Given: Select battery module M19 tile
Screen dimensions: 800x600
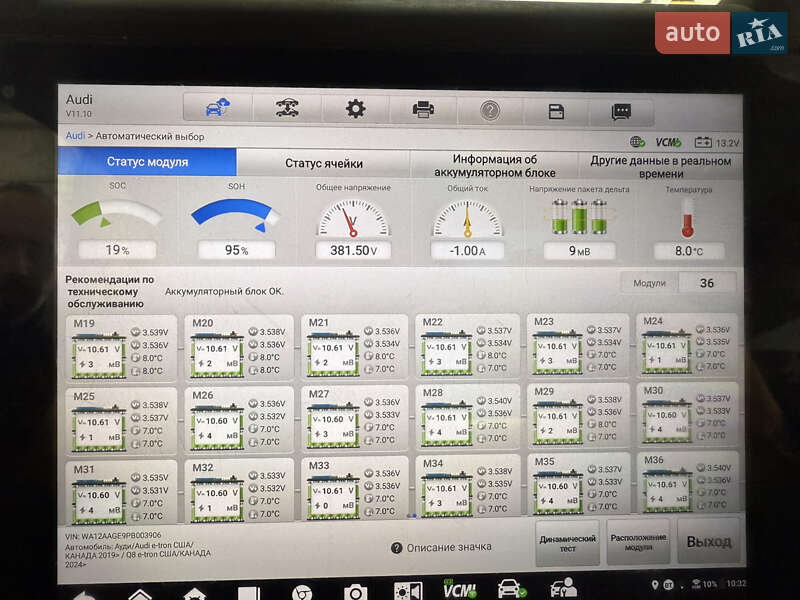Looking at the screenshot, I should (x=122, y=348).
